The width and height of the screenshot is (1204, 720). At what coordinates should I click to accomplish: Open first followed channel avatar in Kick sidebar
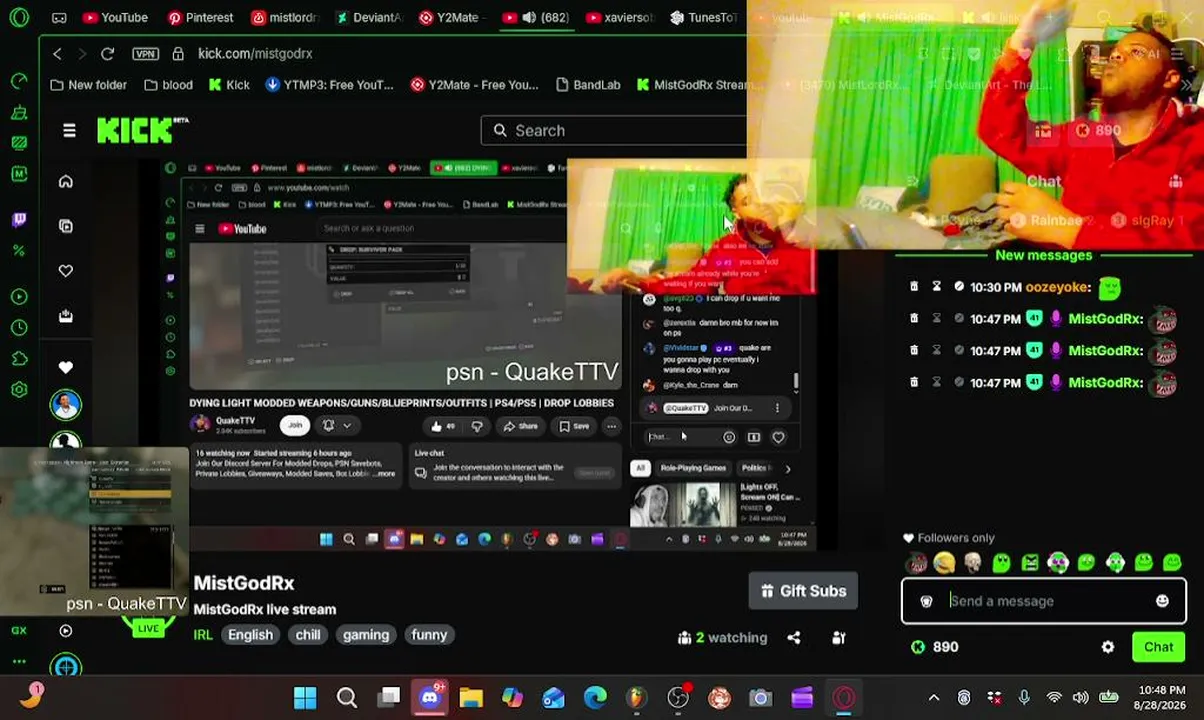pyautogui.click(x=66, y=404)
